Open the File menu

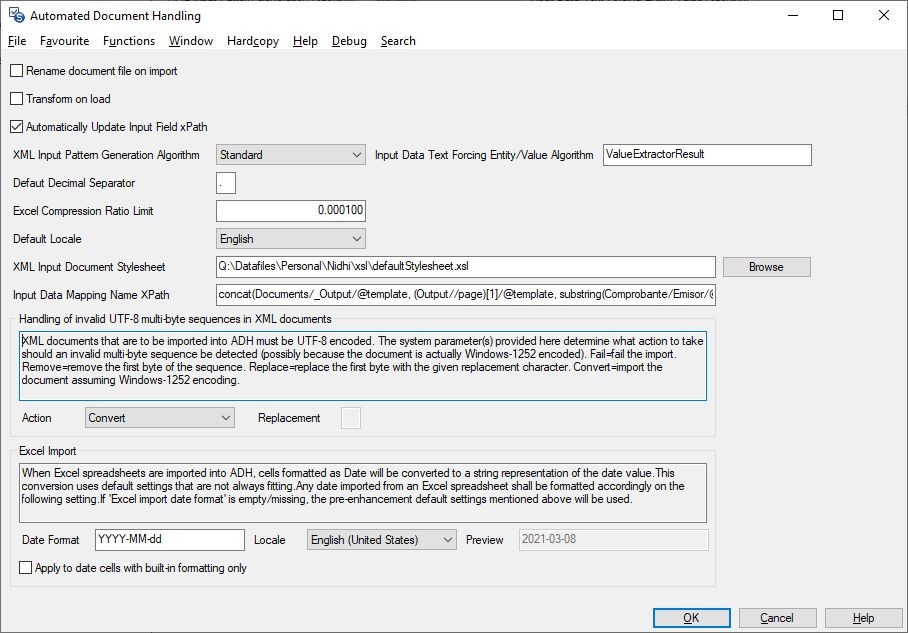[17, 41]
